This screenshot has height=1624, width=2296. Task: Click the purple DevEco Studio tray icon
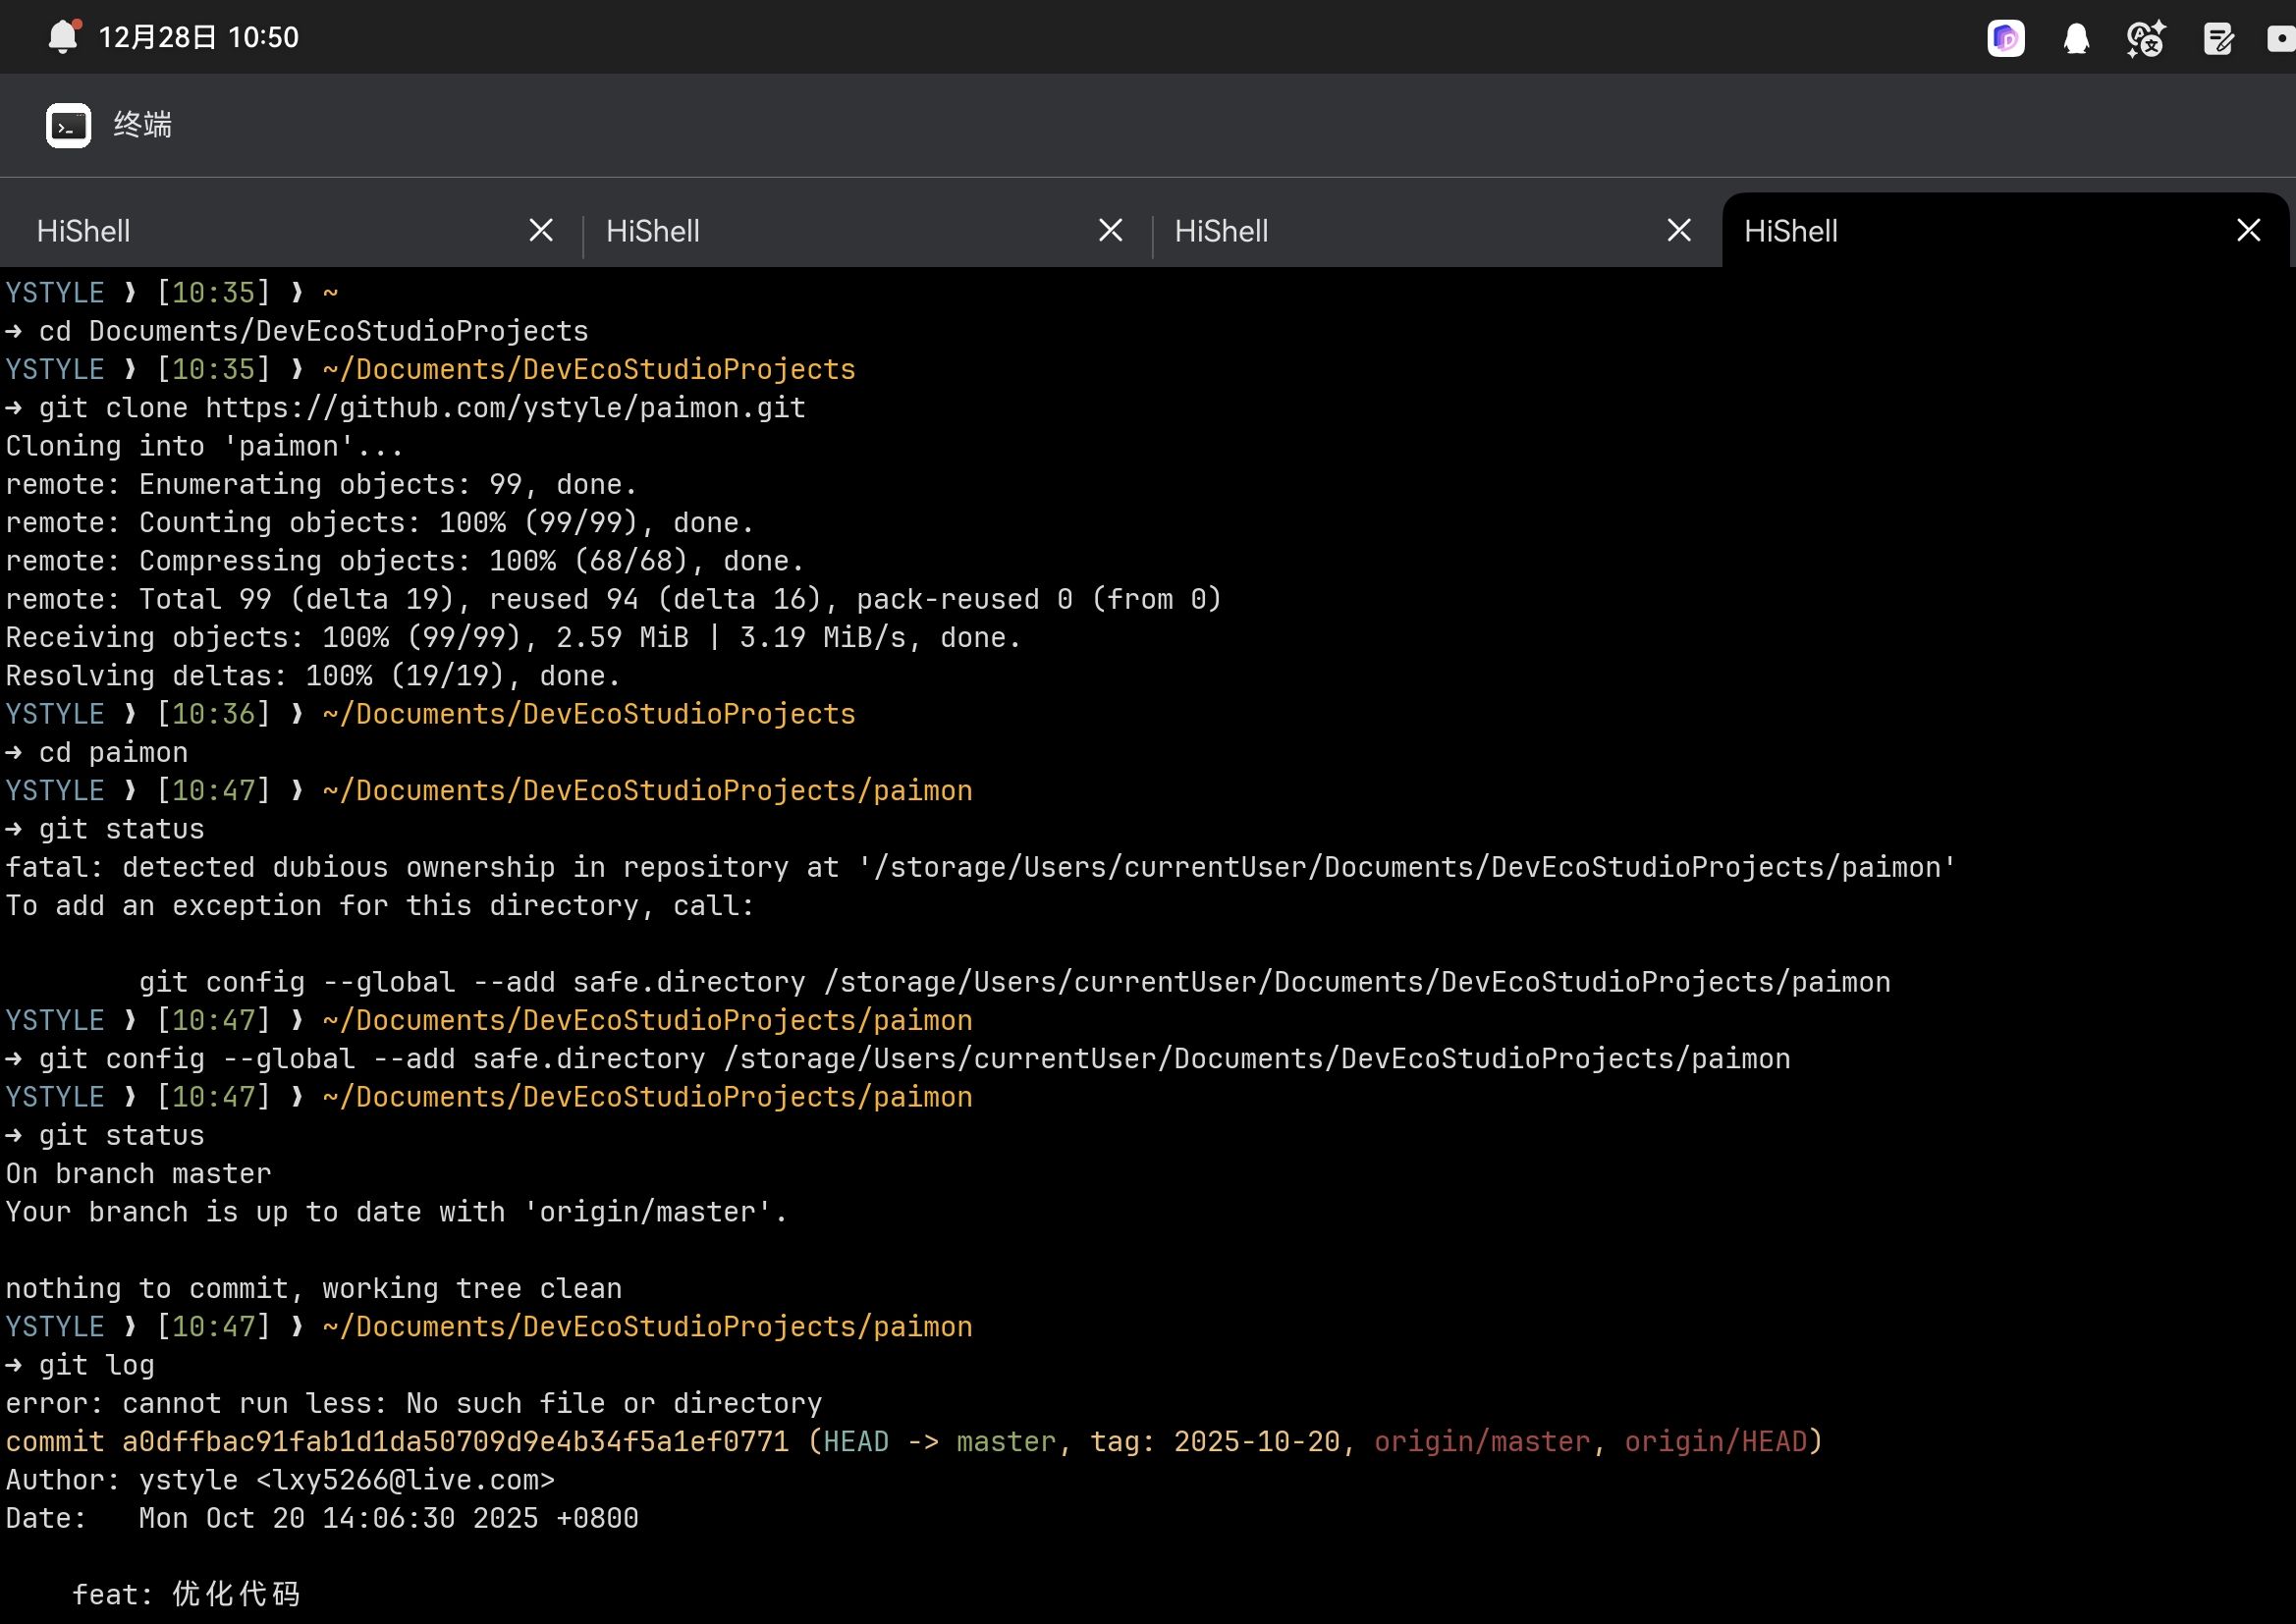[x=2005, y=38]
